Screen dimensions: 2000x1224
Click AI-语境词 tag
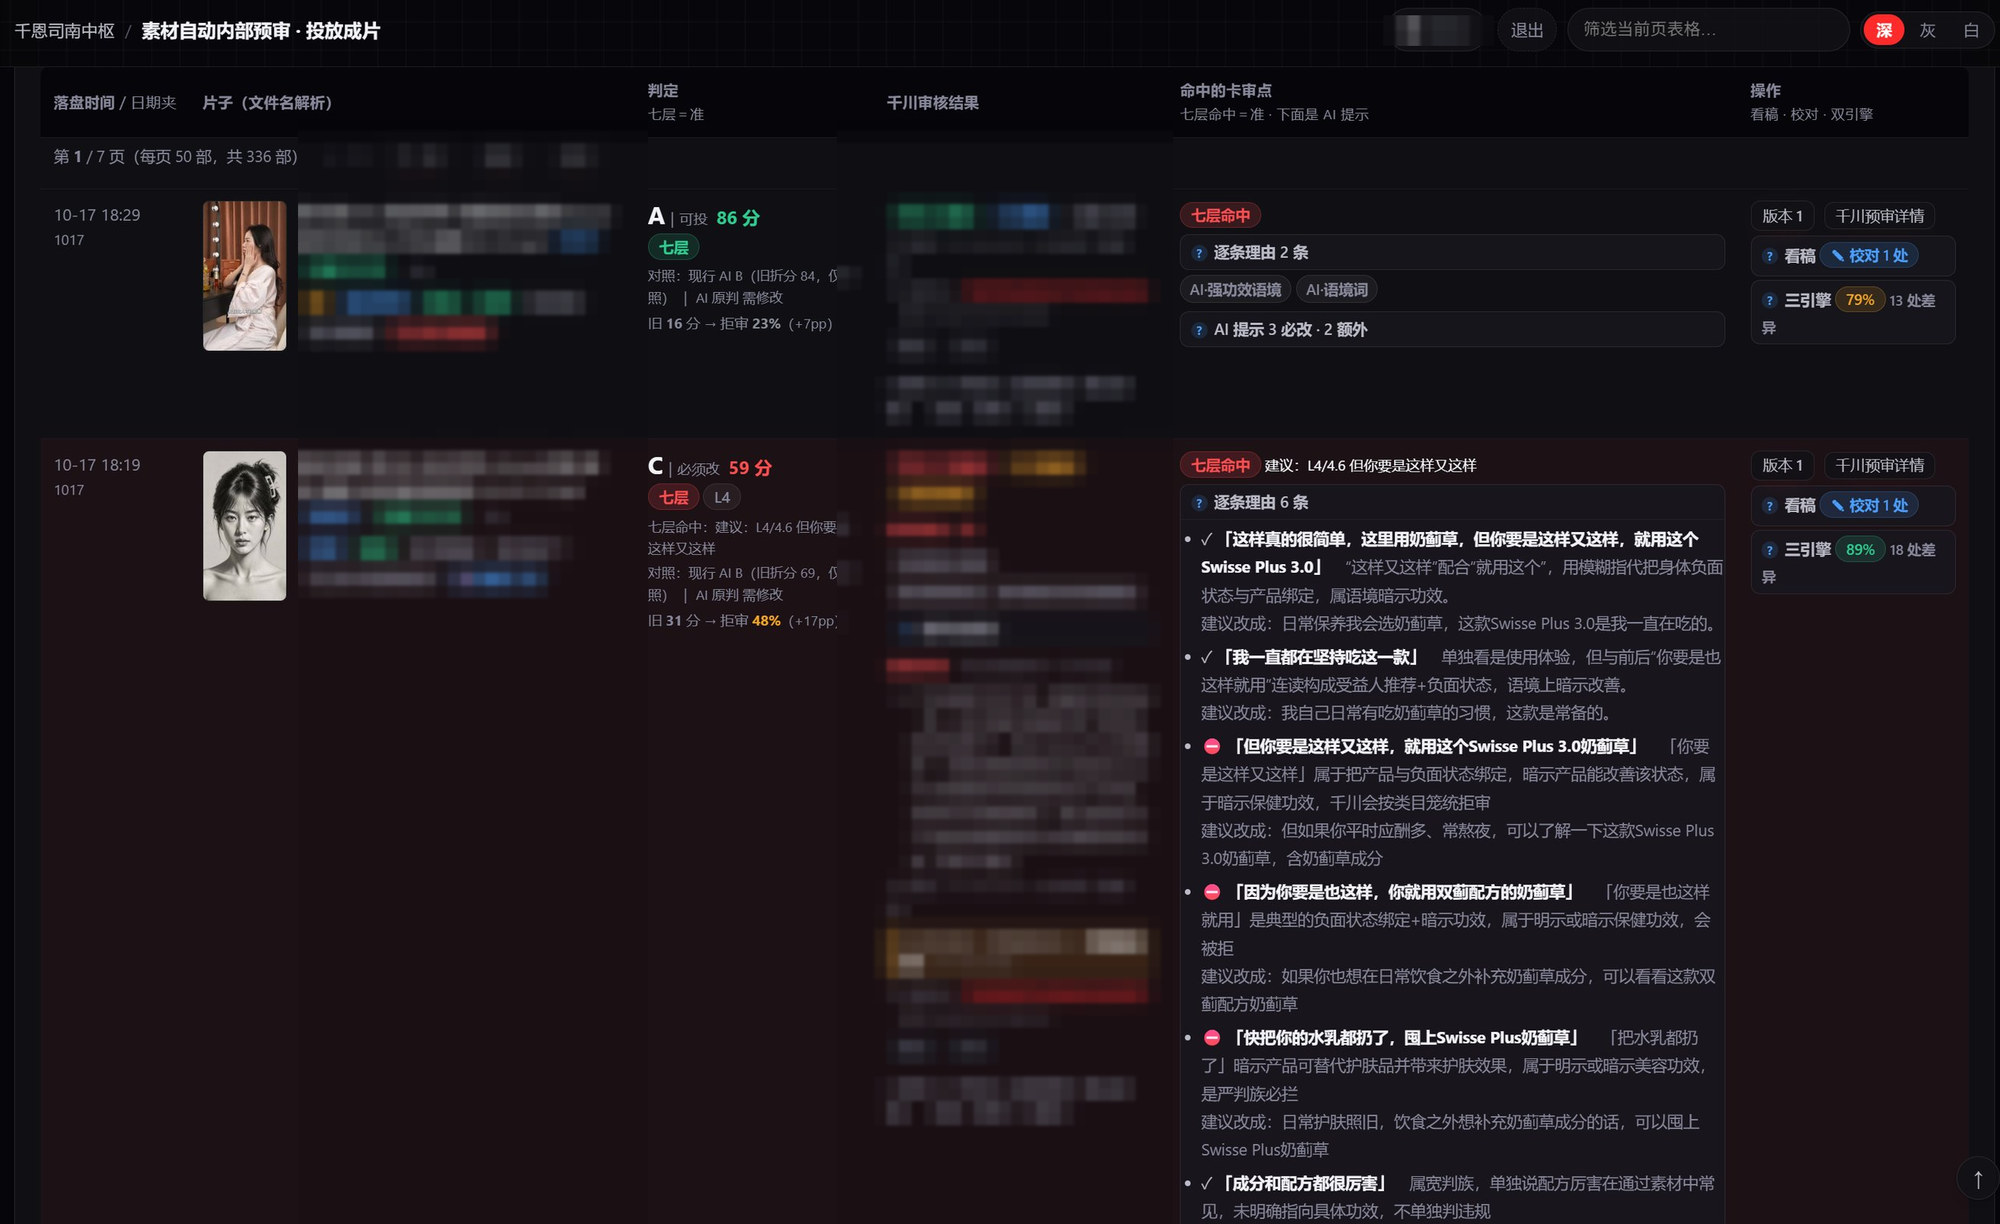click(1337, 290)
